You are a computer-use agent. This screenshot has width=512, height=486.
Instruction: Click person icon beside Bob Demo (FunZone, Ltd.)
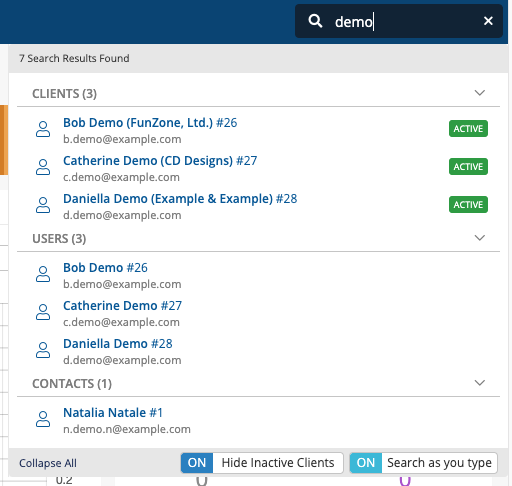point(43,129)
